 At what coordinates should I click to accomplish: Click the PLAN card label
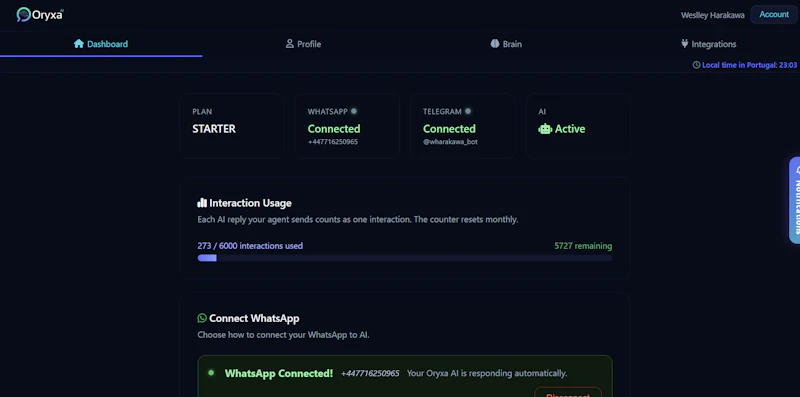pos(202,111)
